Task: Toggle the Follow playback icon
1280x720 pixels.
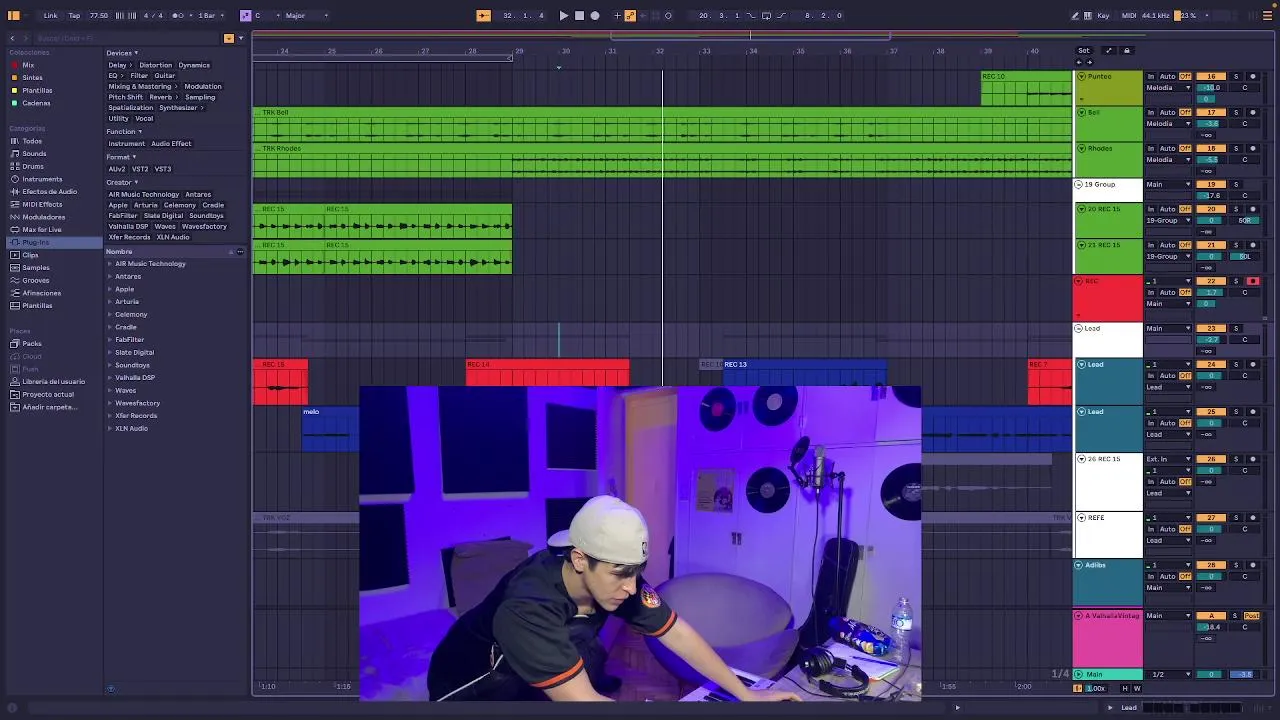Action: click(x=483, y=15)
